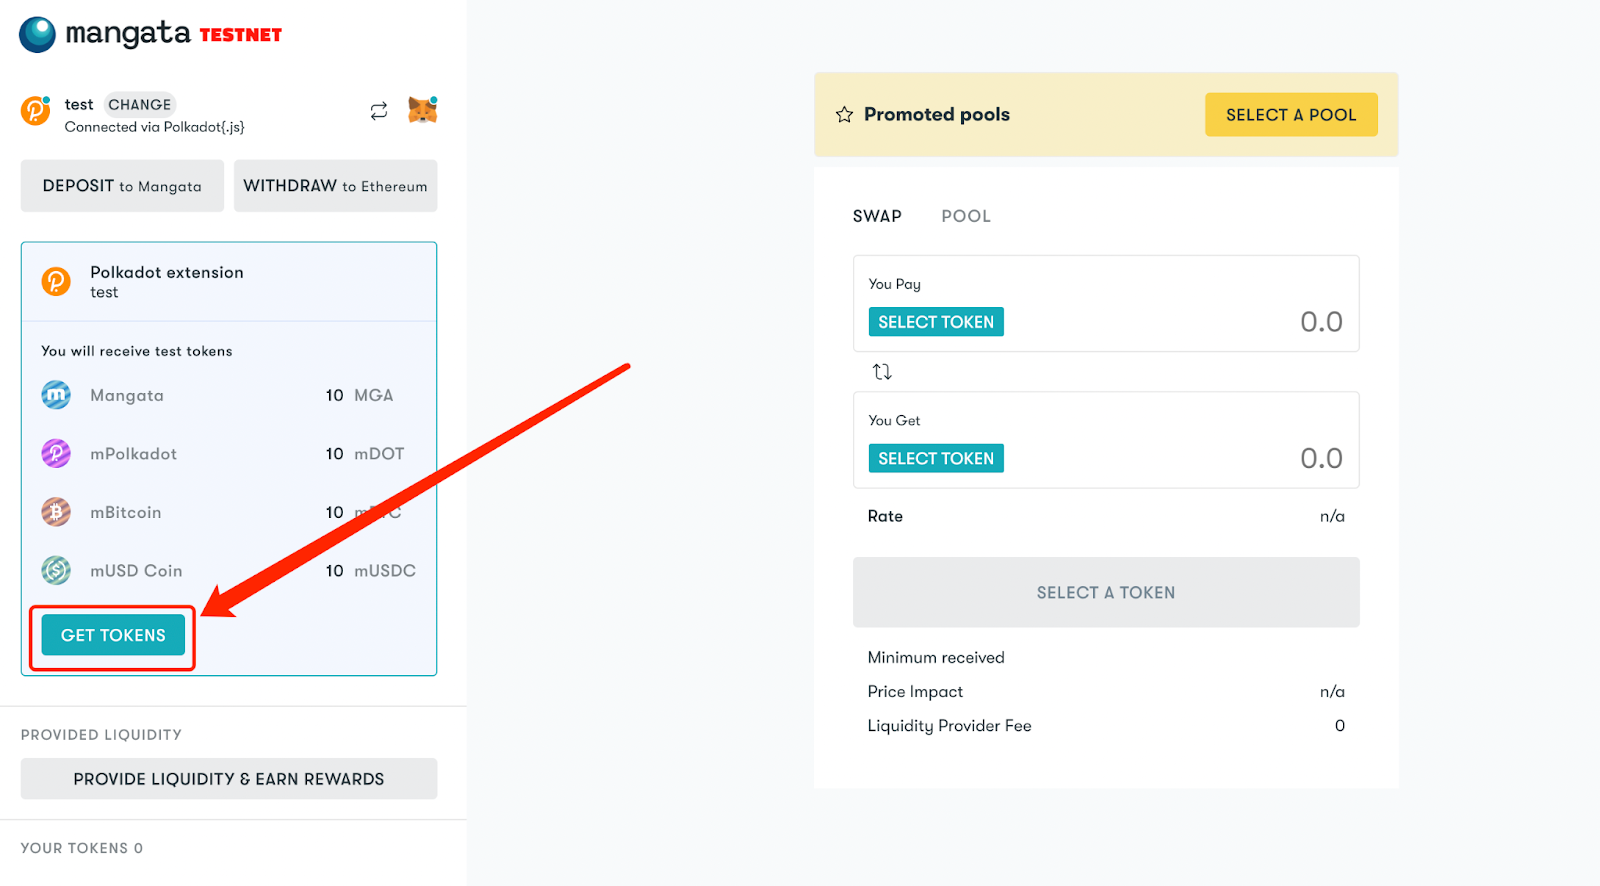Click the 'Promoted pools' heading
The width and height of the screenshot is (1600, 886).
tap(937, 114)
